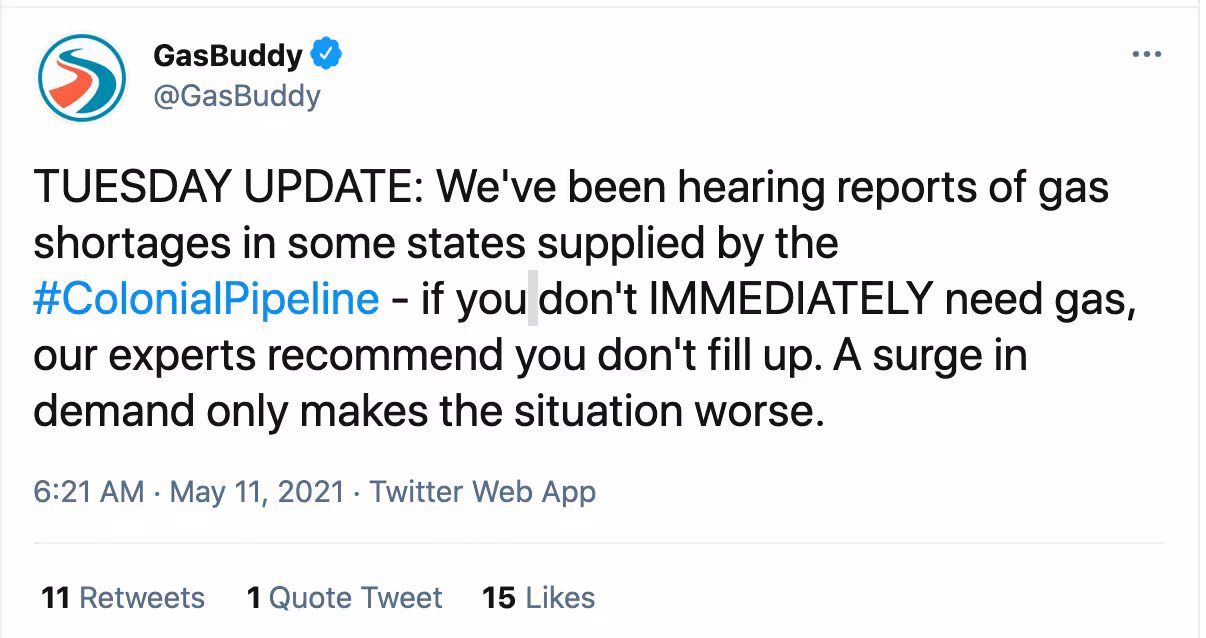View the 11 Retweets list

(123, 598)
